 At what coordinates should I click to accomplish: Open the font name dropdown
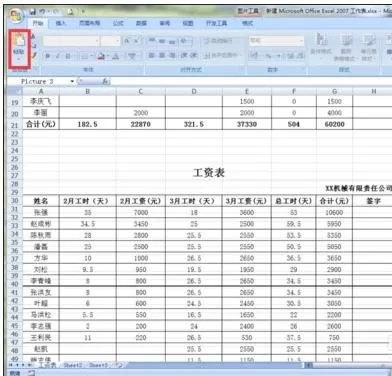(x=97, y=41)
